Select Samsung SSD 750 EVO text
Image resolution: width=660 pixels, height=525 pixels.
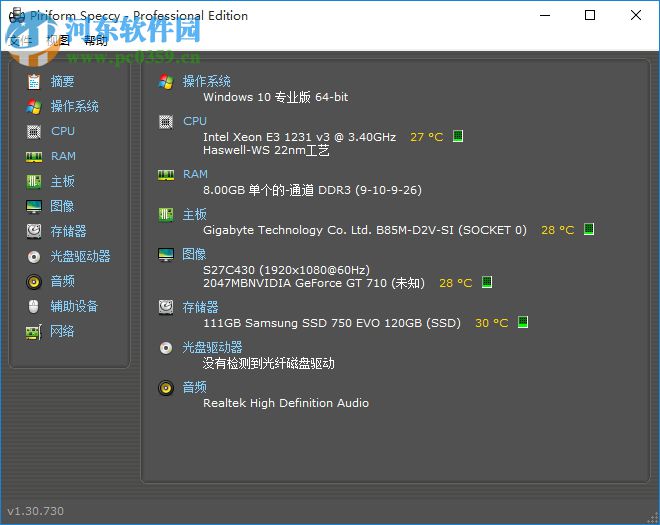click(332, 323)
